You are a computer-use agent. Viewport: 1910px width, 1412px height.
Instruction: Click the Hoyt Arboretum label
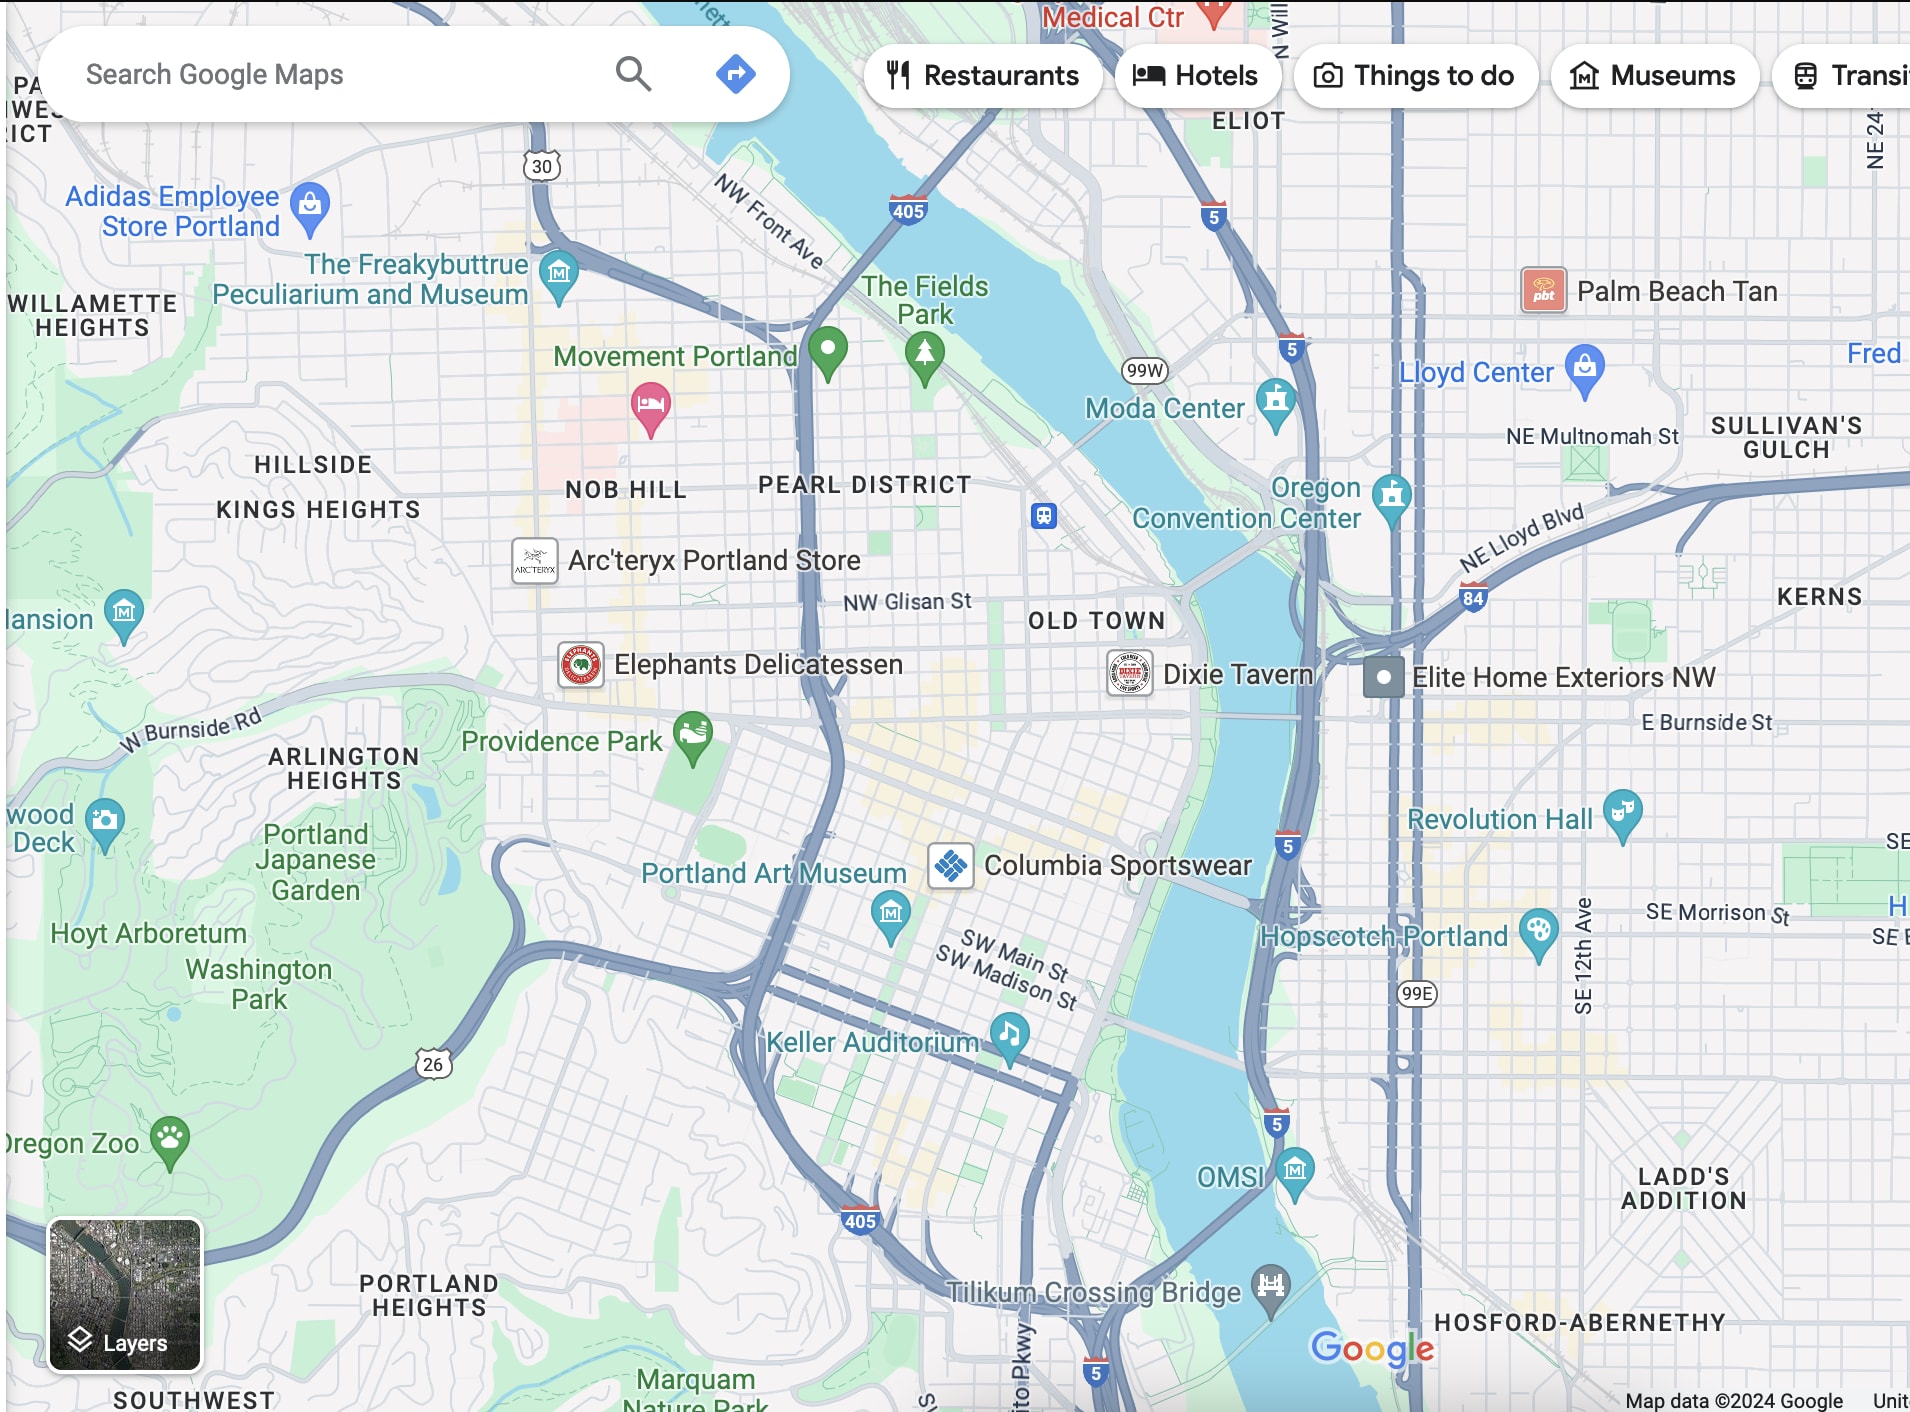pos(149,934)
